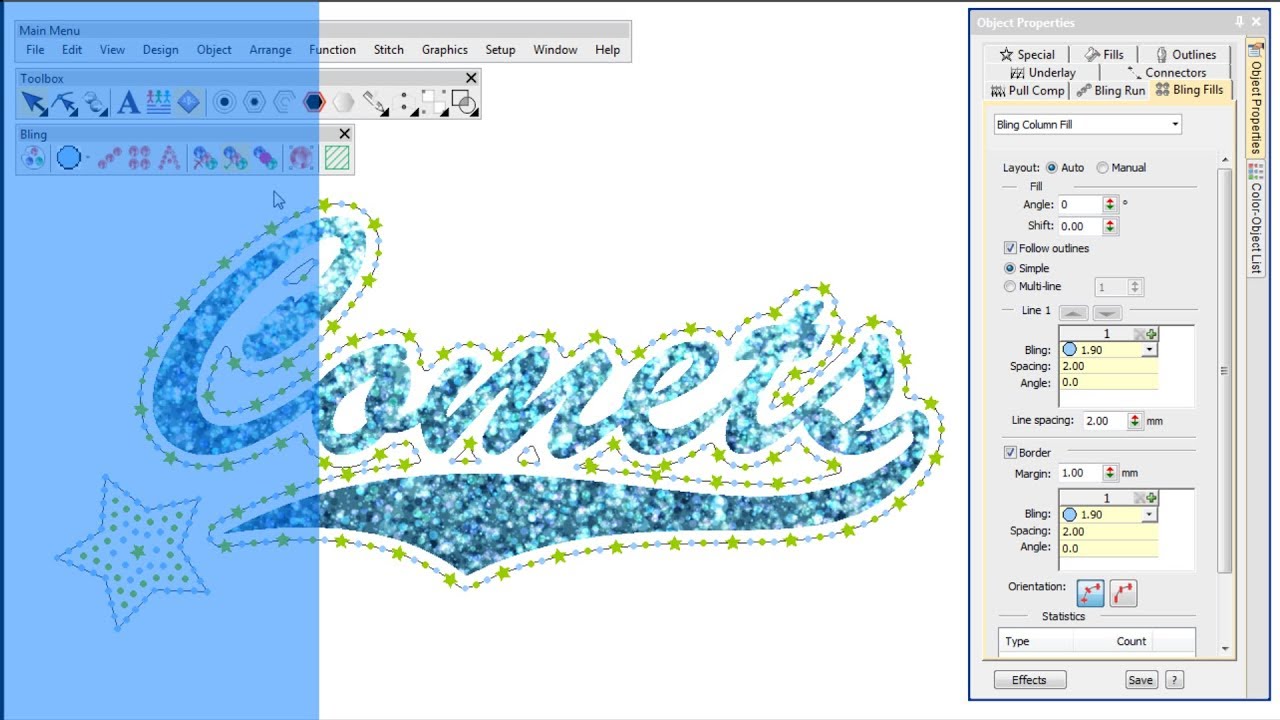Viewport: 1280px width, 720px height.
Task: Open the blue octagon shape dropdown arrow
Action: click(87, 158)
